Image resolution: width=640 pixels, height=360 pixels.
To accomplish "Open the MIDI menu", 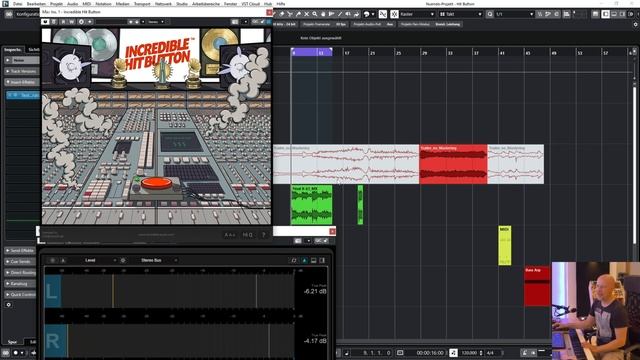I will pyautogui.click(x=87, y=4).
